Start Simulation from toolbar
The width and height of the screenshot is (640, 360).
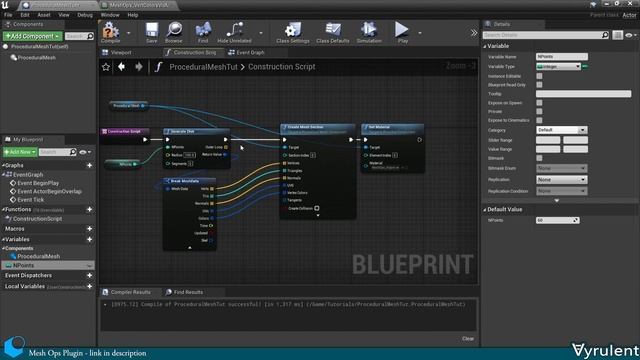point(369,32)
